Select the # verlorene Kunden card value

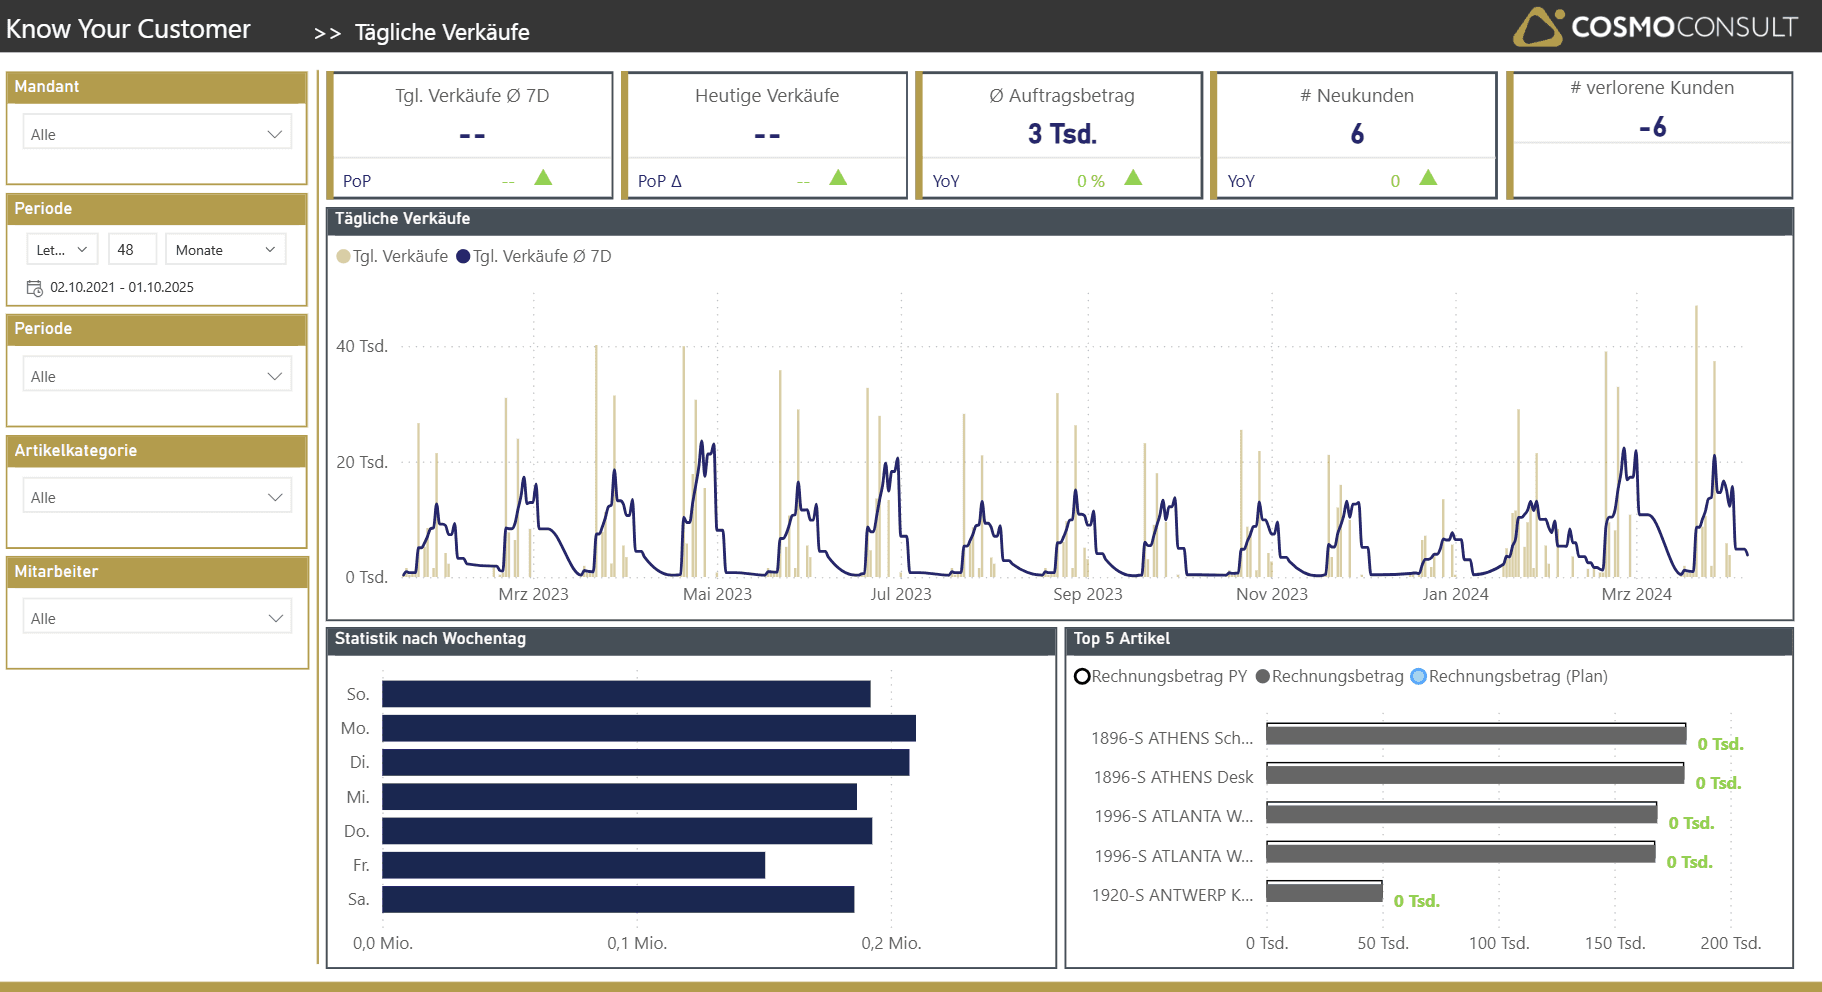pyautogui.click(x=1653, y=127)
